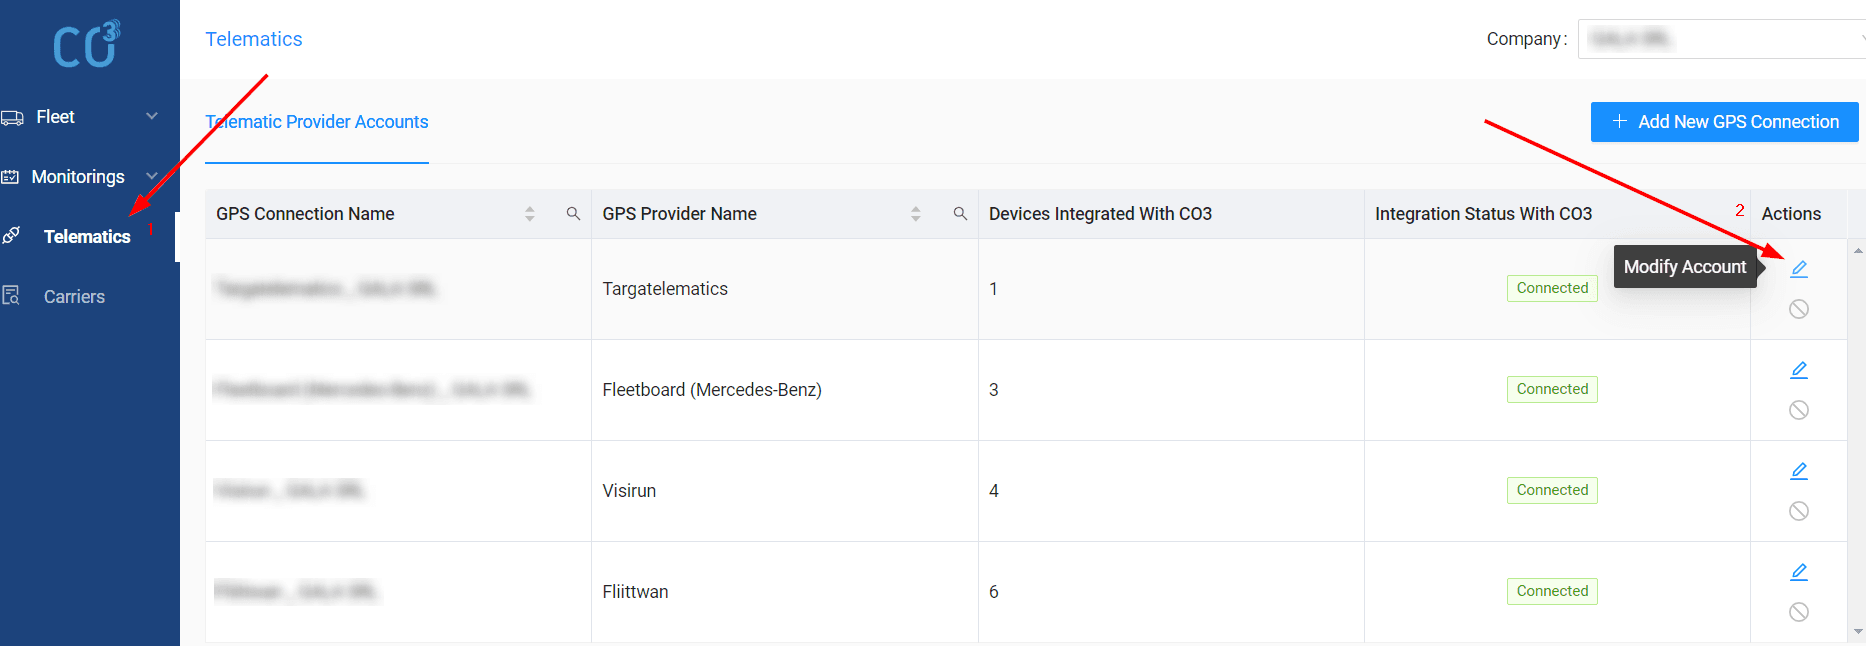The height and width of the screenshot is (646, 1866).
Task: Click Connected status in Fliittwan row
Action: coord(1552,591)
